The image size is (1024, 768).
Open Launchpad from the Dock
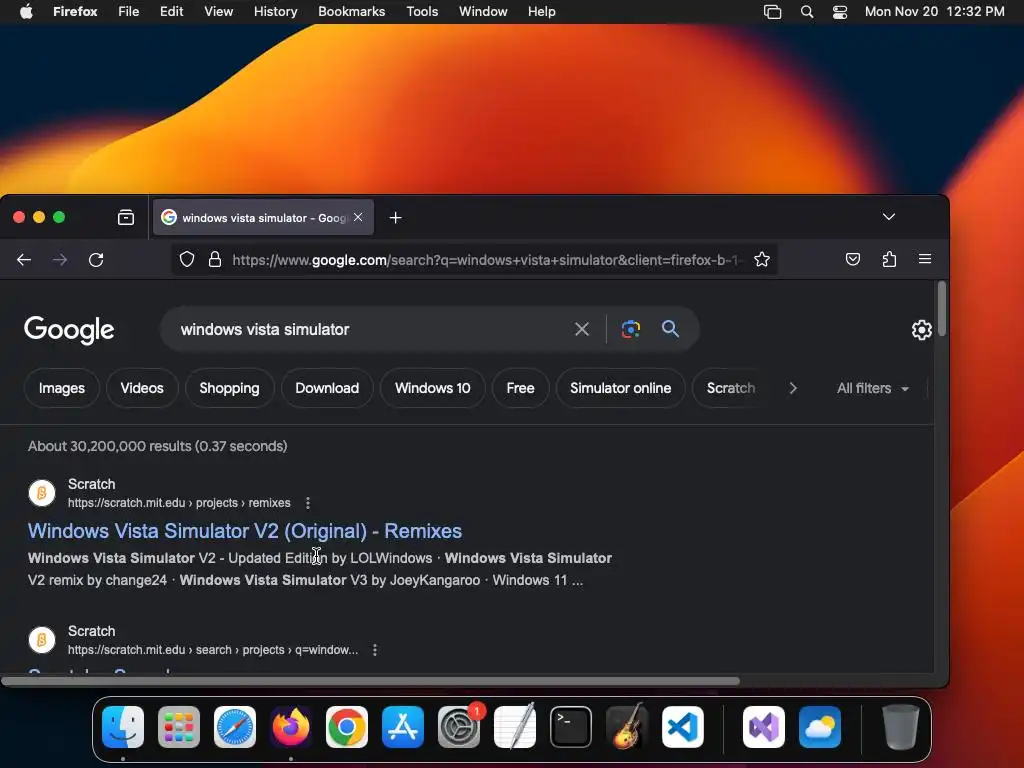pos(179,727)
